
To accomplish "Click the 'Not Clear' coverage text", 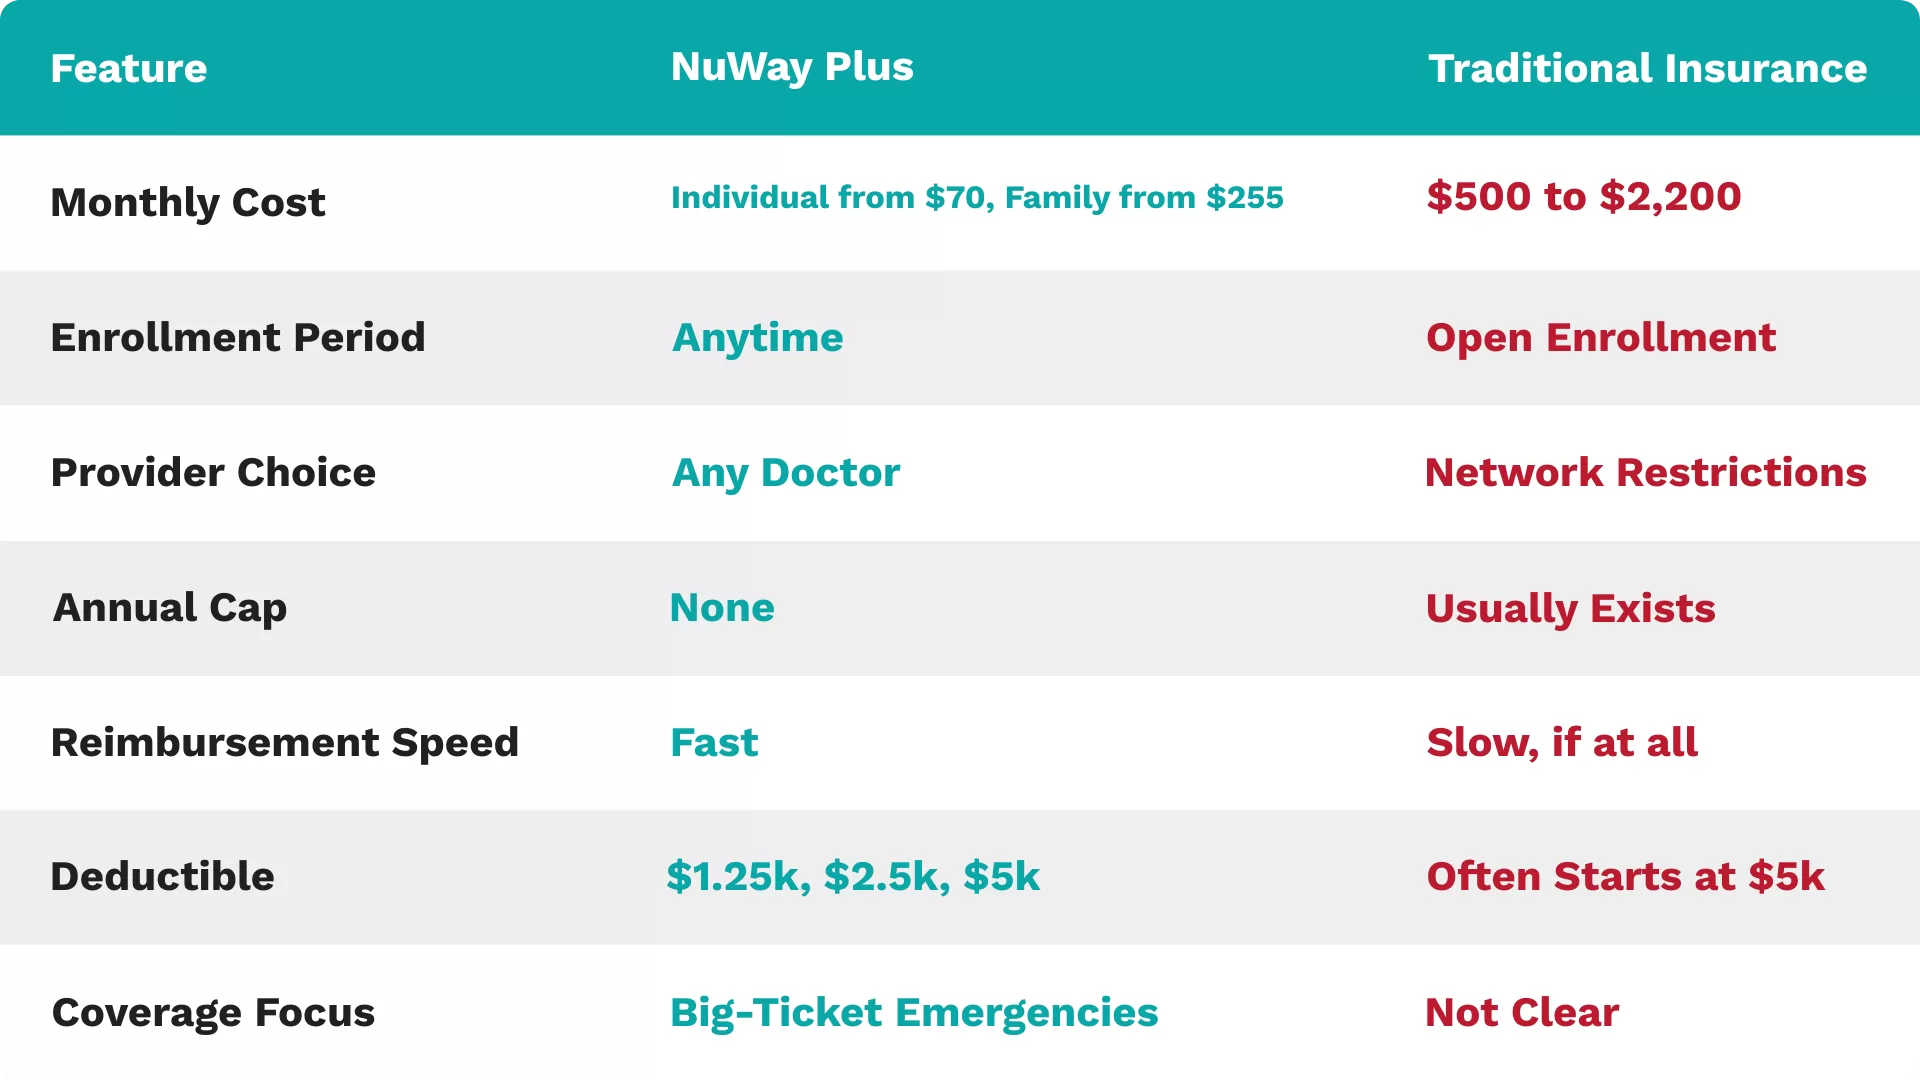I will (x=1521, y=1012).
